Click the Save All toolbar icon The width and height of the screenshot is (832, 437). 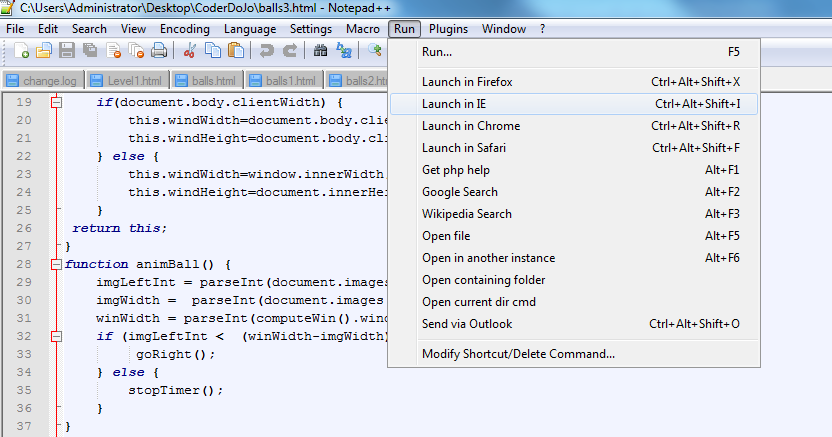pyautogui.click(x=90, y=50)
